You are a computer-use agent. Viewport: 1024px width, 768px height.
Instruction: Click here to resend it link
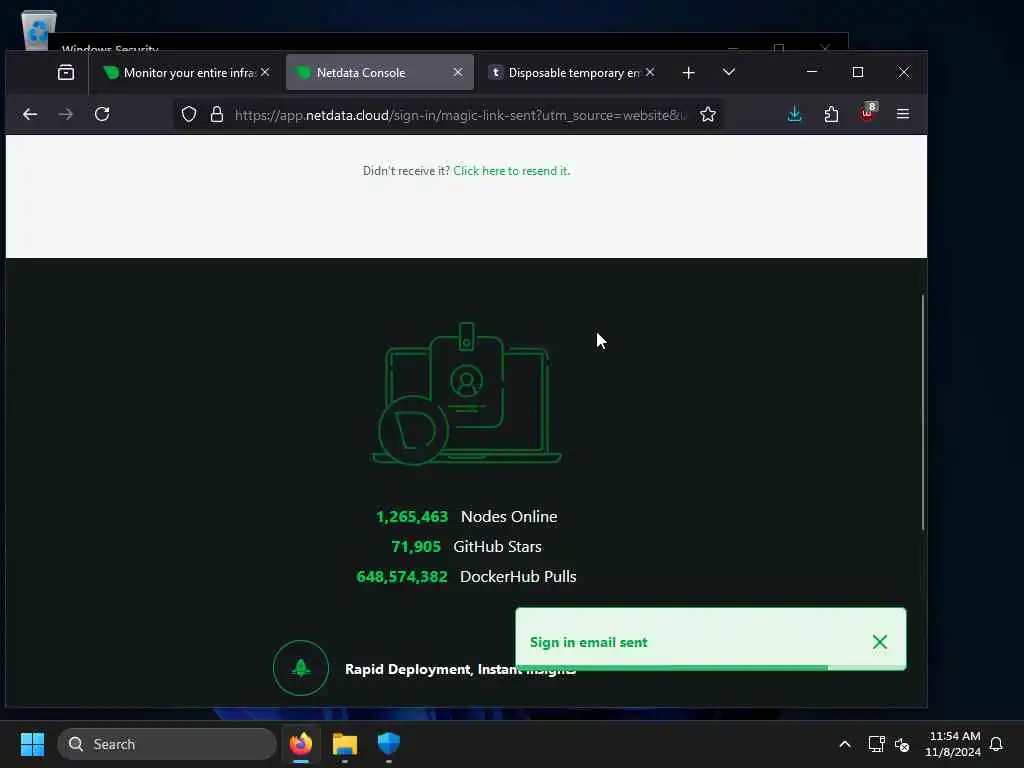[x=511, y=170]
